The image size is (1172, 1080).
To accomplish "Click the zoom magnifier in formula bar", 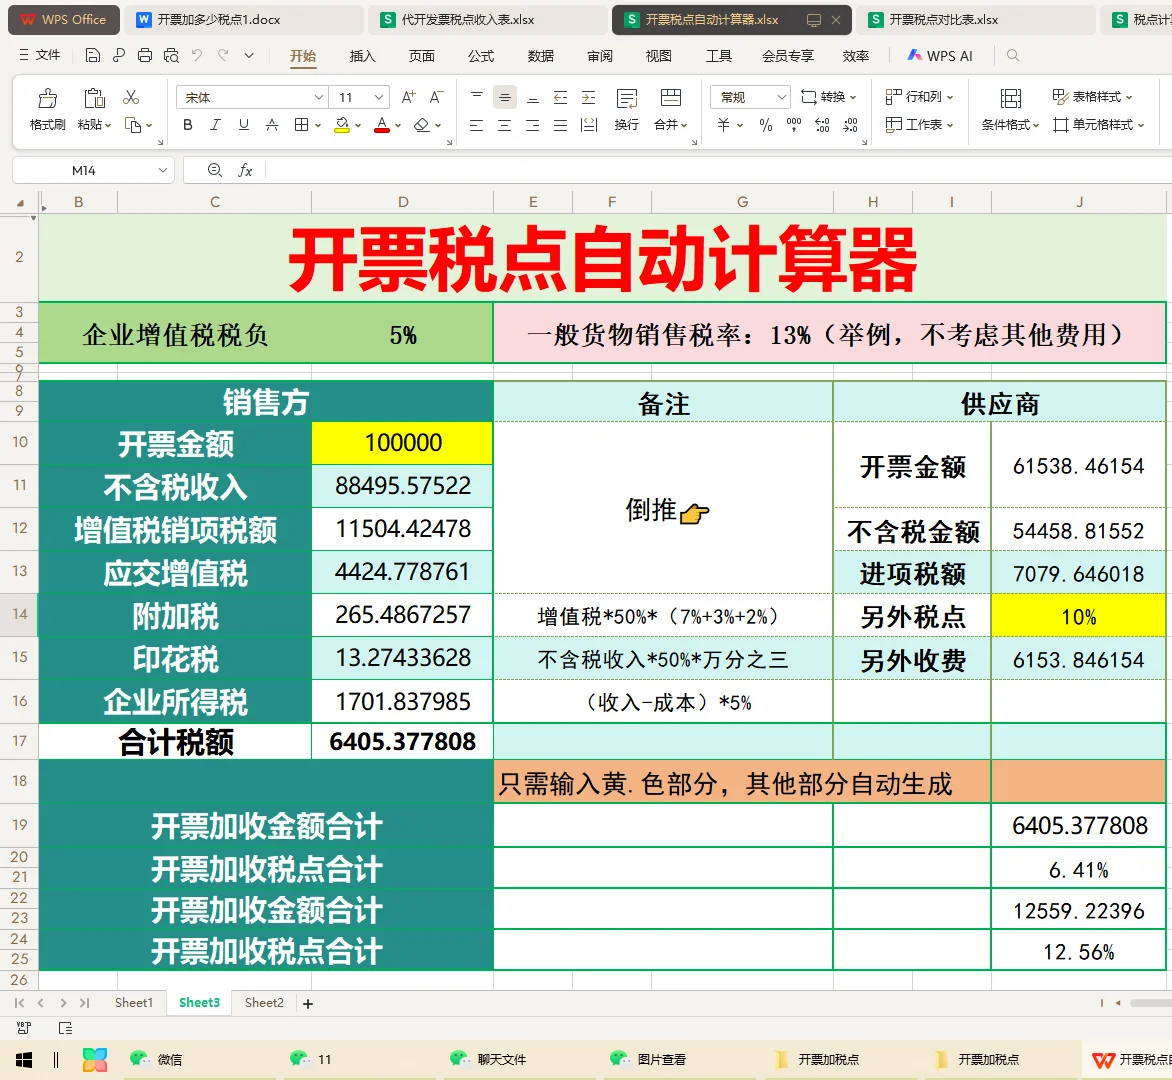I will (215, 170).
